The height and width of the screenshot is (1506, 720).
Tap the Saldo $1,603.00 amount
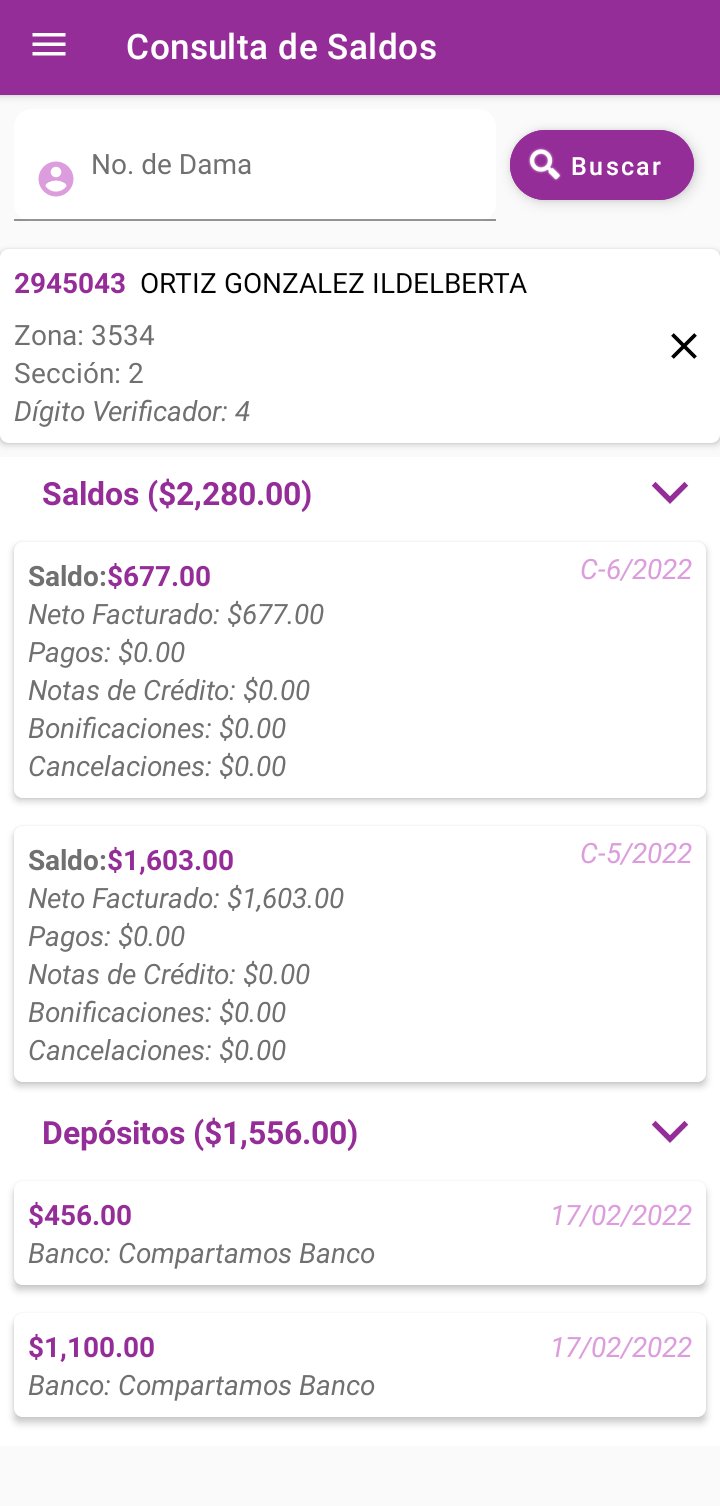tap(170, 860)
